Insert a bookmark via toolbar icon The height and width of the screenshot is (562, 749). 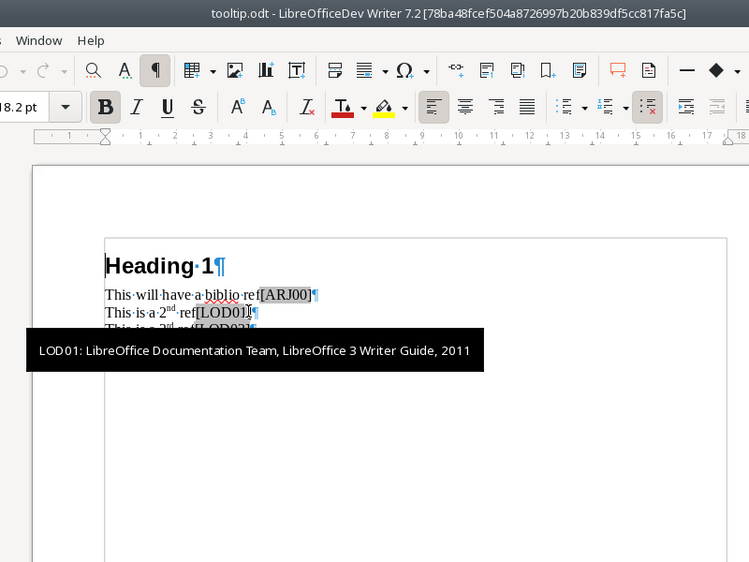(548, 71)
